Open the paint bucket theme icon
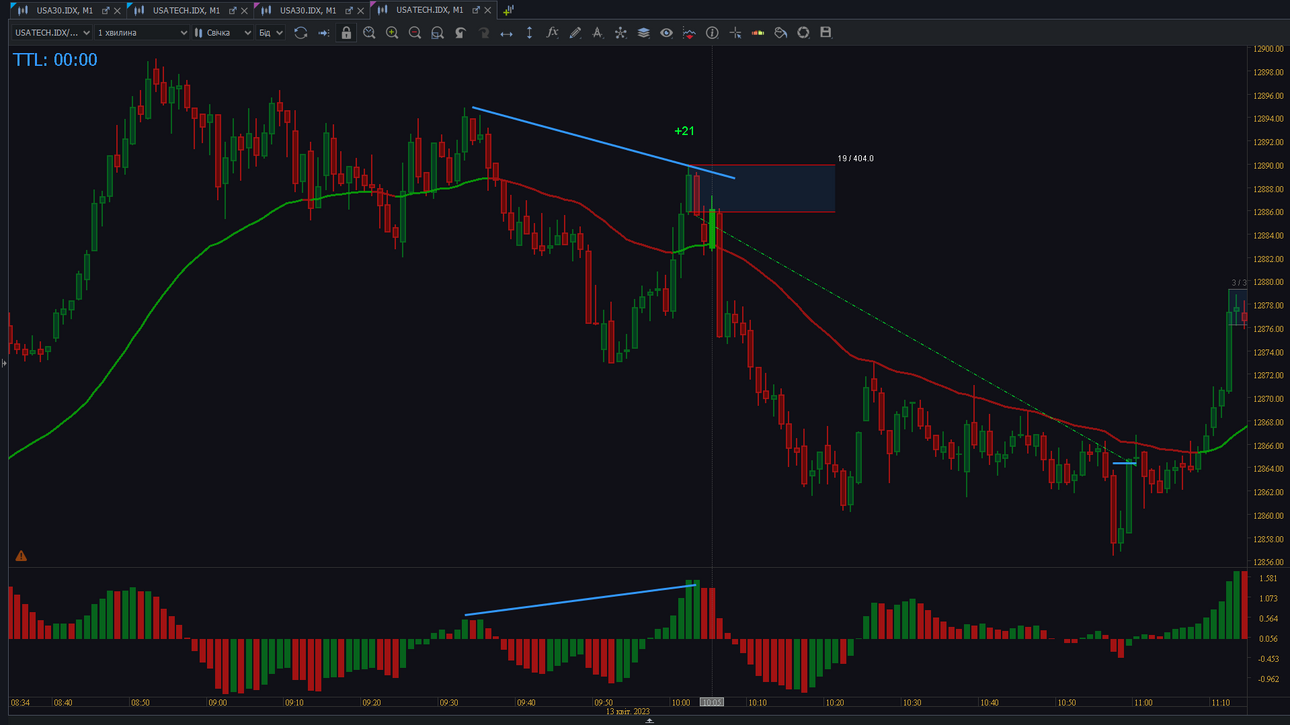Image resolution: width=1290 pixels, height=725 pixels. pyautogui.click(x=781, y=33)
